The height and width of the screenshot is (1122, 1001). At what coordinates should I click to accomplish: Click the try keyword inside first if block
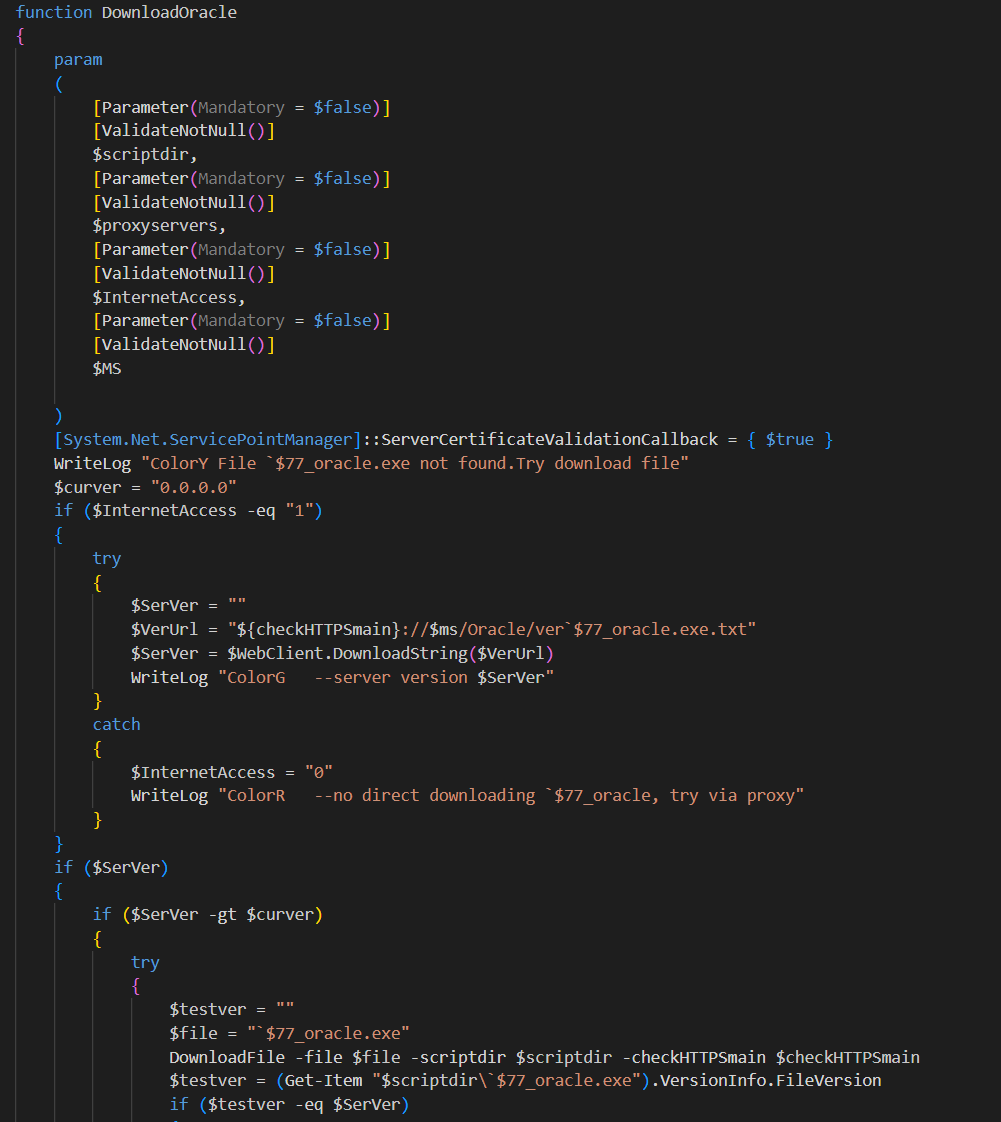pos(106,558)
